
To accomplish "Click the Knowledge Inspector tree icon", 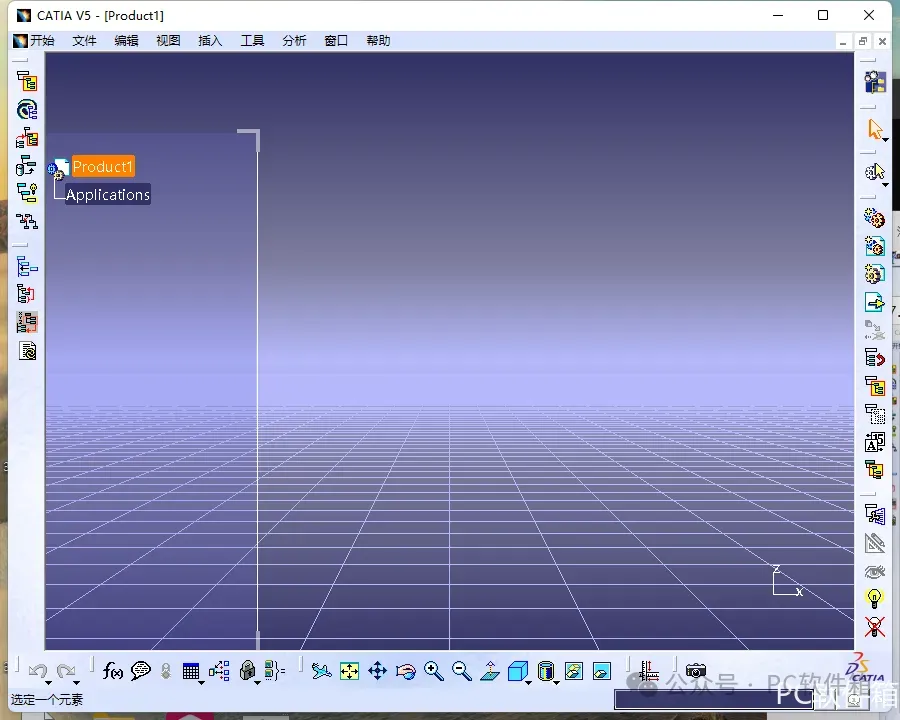I will tap(219, 671).
